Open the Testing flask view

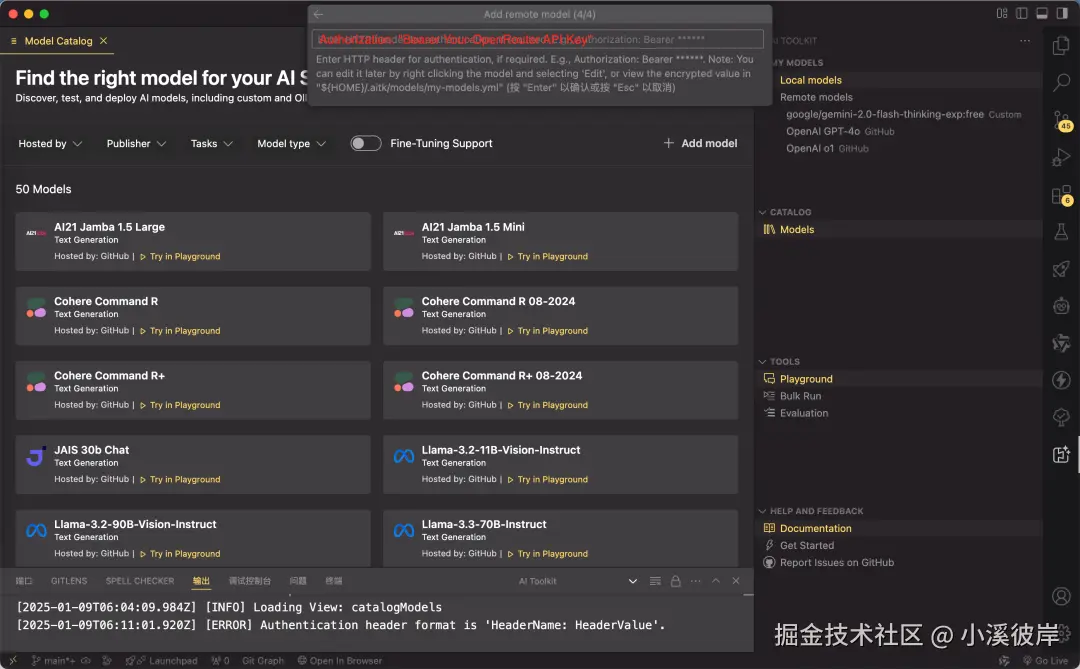1061,231
